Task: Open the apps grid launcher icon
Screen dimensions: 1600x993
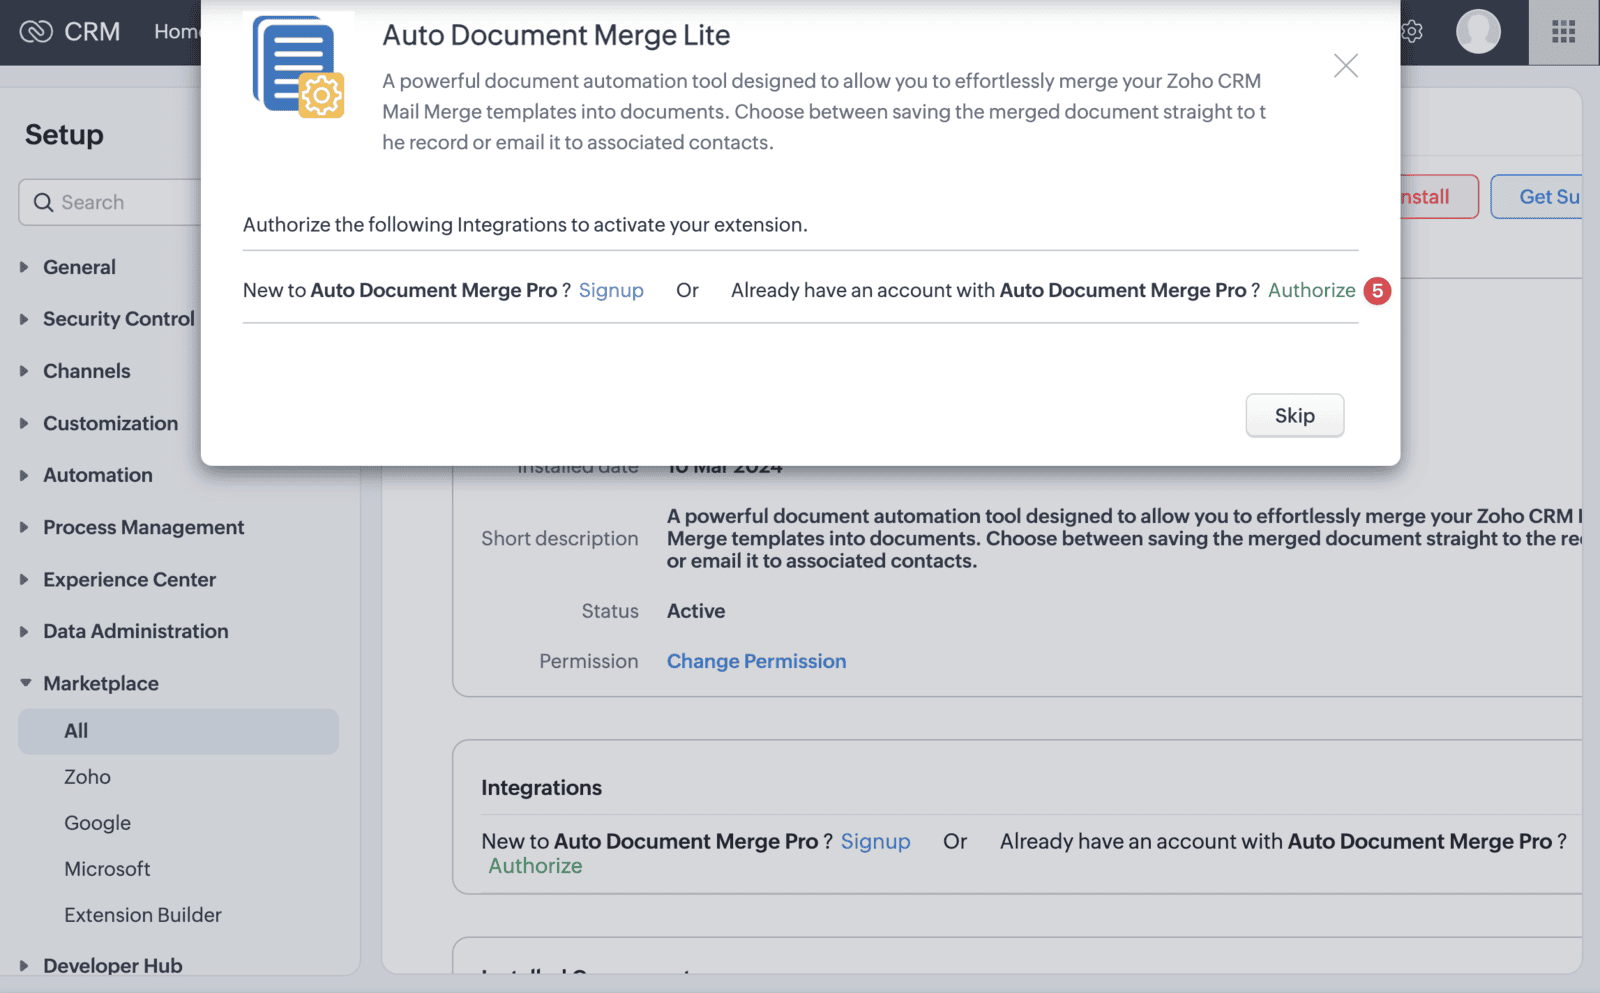Action: (1564, 31)
